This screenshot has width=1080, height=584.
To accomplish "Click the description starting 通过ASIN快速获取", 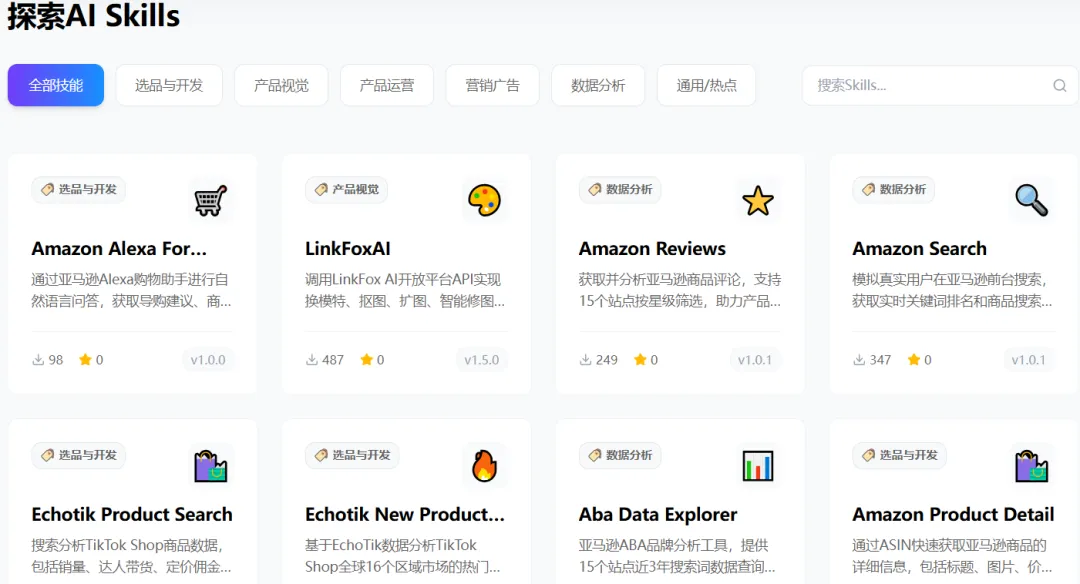I will [952, 556].
